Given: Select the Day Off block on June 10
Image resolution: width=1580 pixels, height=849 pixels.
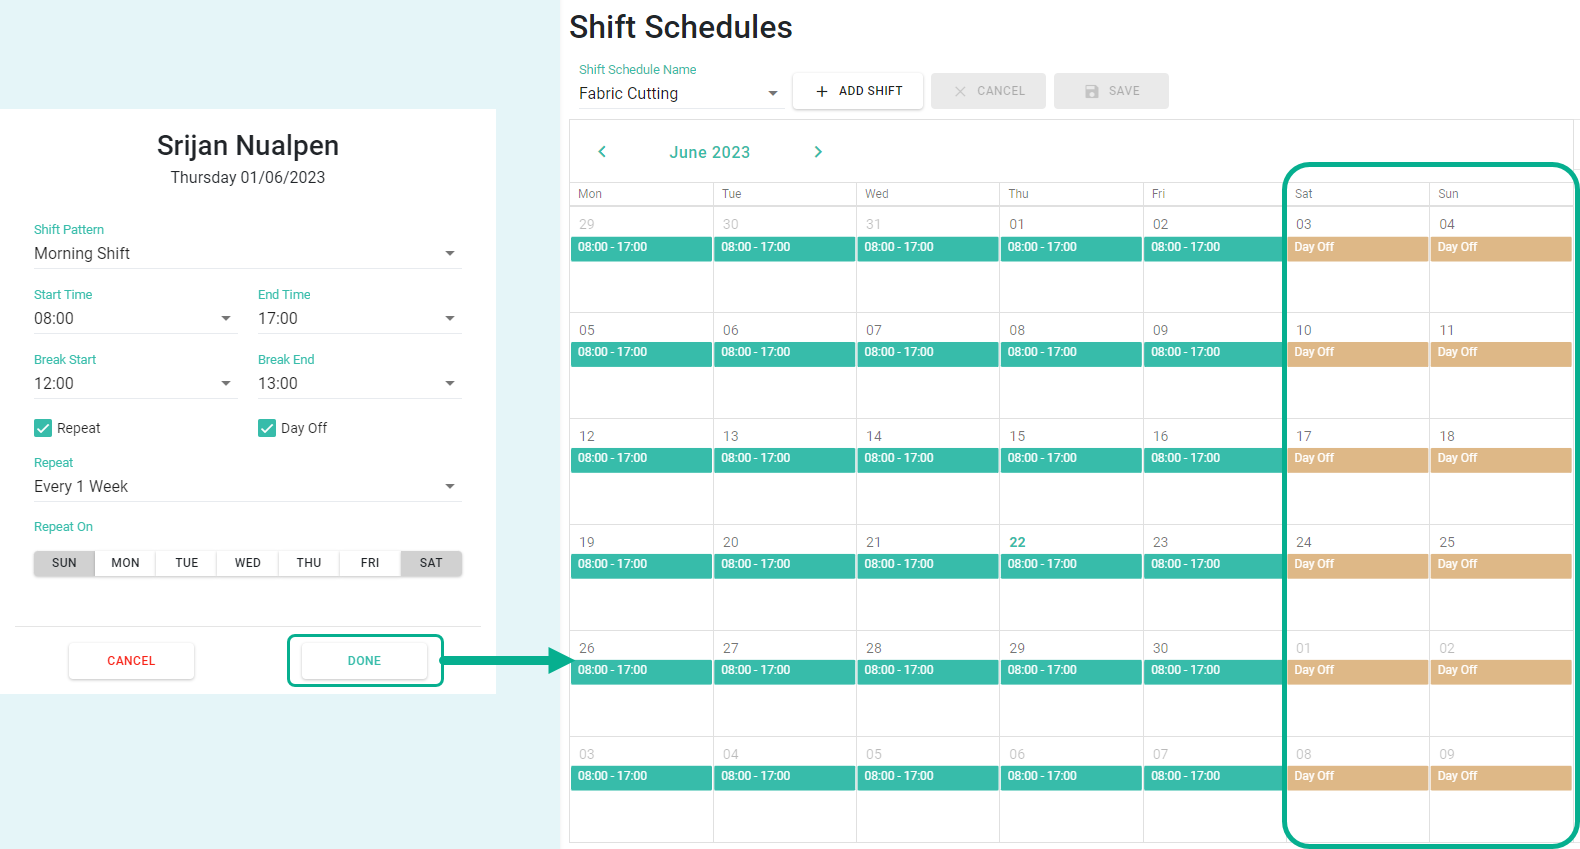Looking at the screenshot, I should (x=1357, y=354).
